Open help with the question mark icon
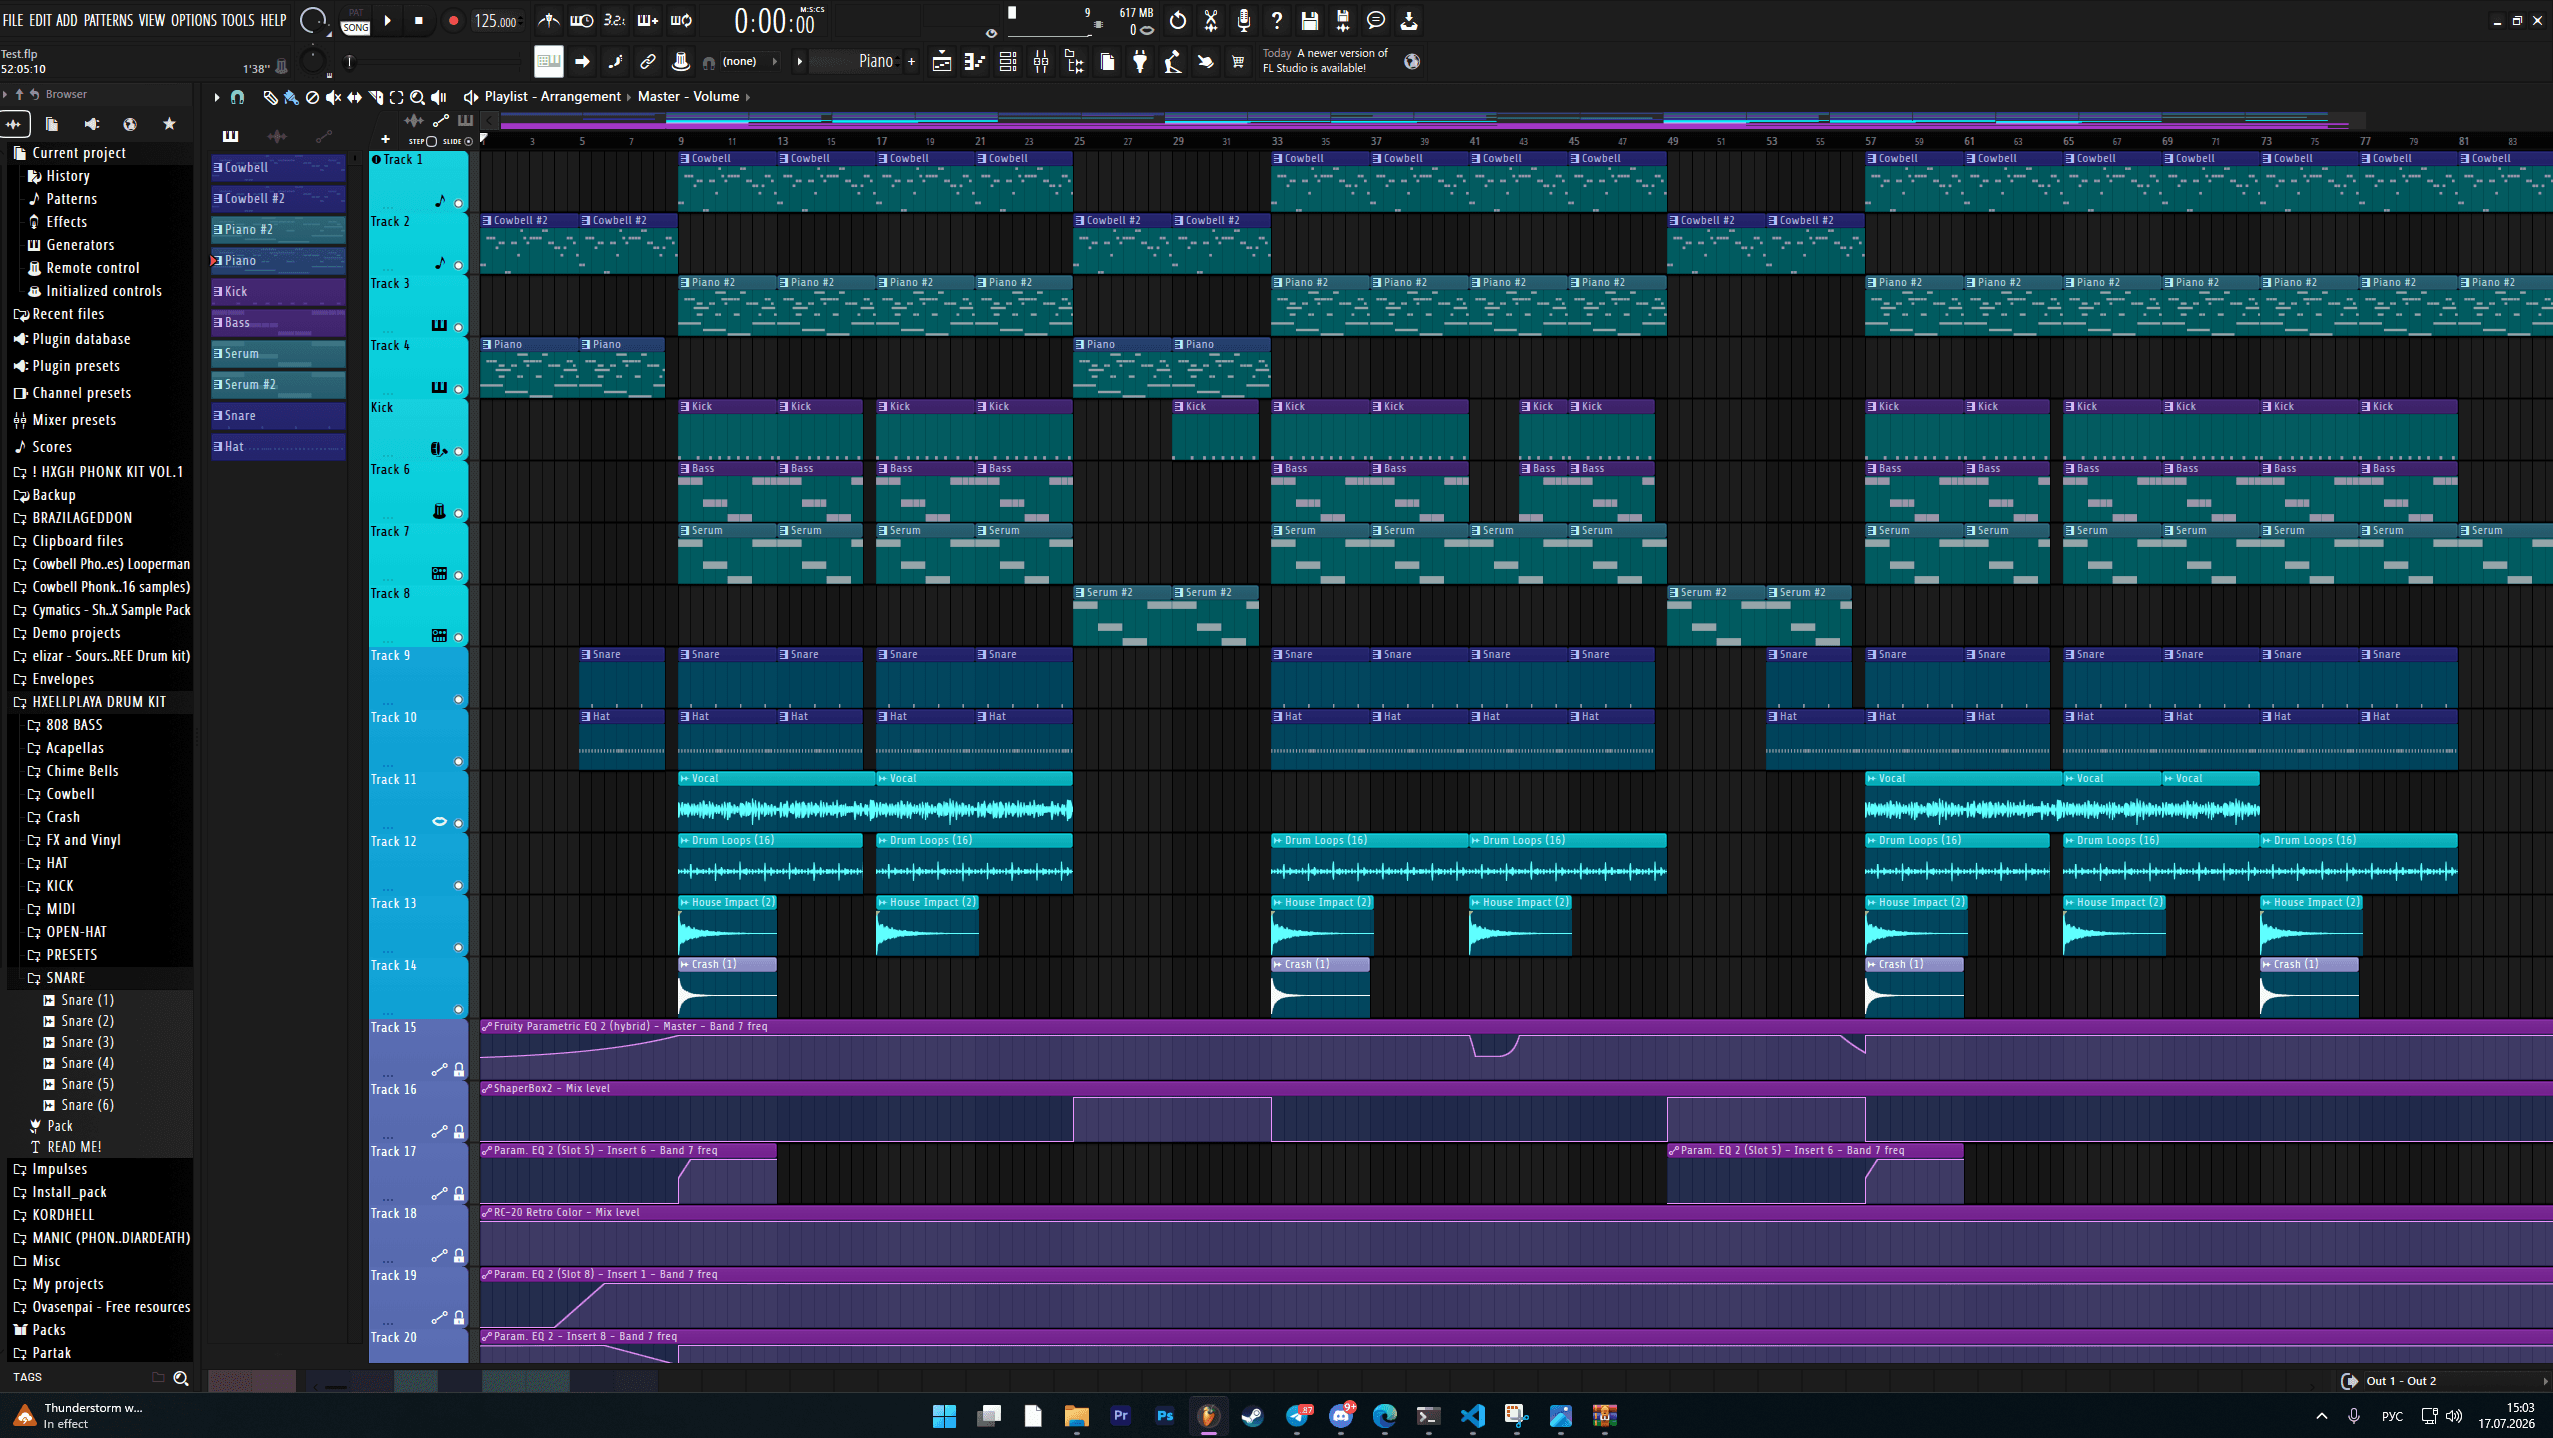This screenshot has height=1438, width=2553. point(1276,20)
